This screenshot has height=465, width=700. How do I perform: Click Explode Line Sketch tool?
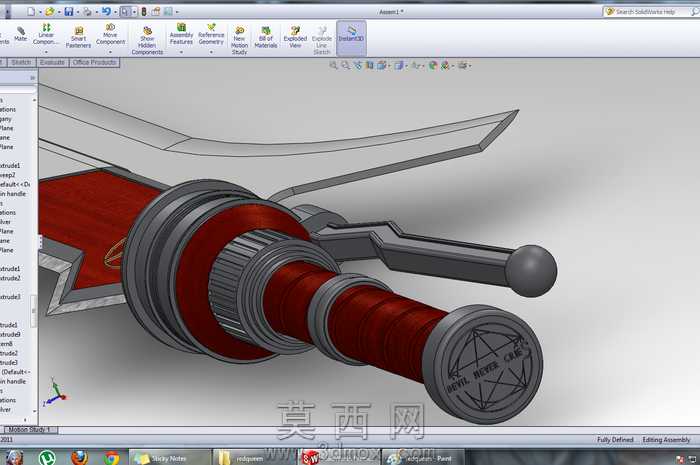coord(321,40)
